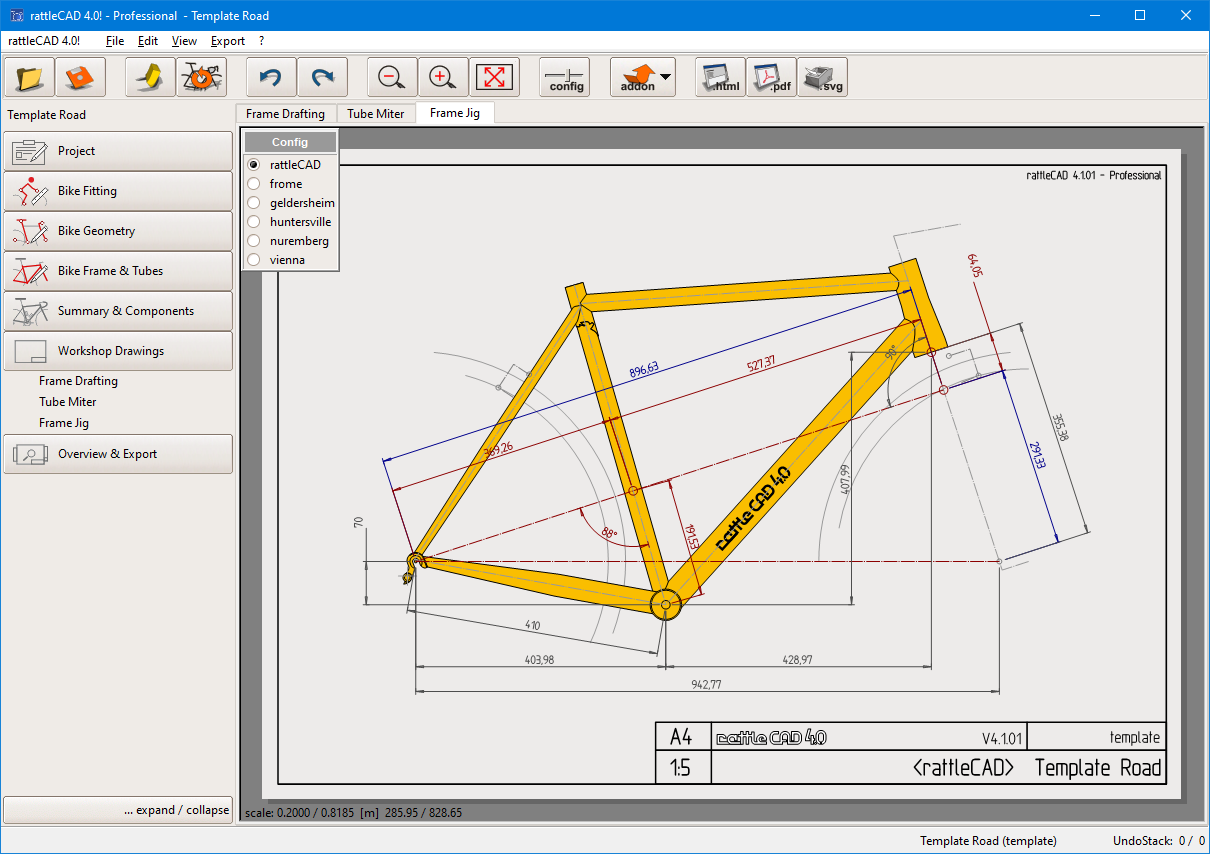Select the geldersheim jig configuration
The image size is (1210, 854).
click(254, 203)
